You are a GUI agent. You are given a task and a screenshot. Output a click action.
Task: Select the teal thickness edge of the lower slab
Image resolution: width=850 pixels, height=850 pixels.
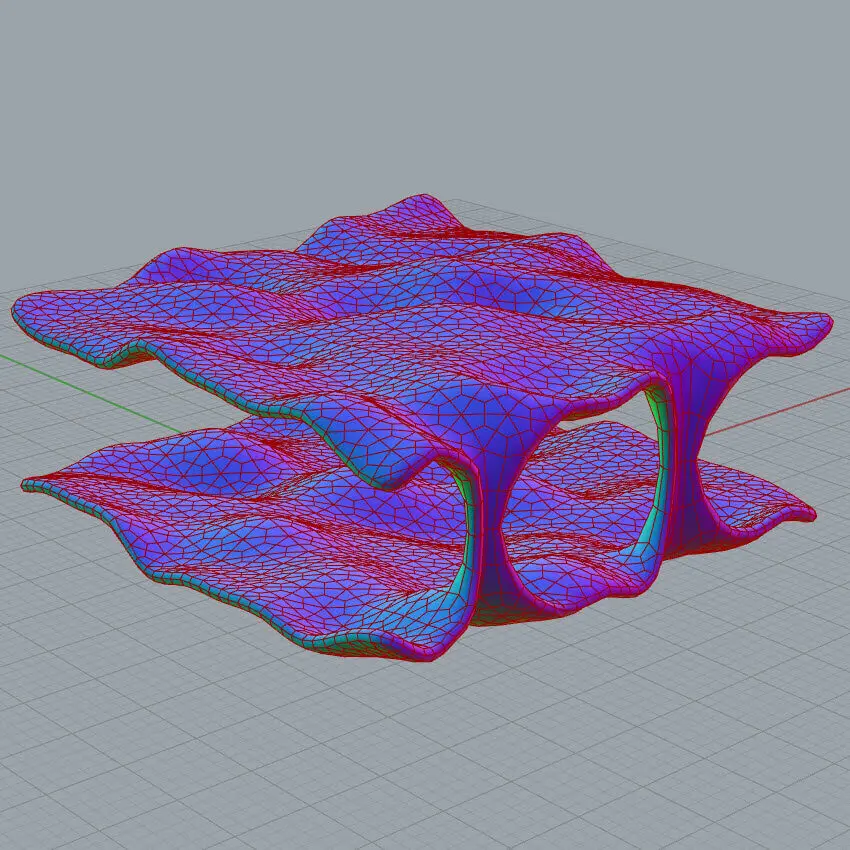pos(200,588)
